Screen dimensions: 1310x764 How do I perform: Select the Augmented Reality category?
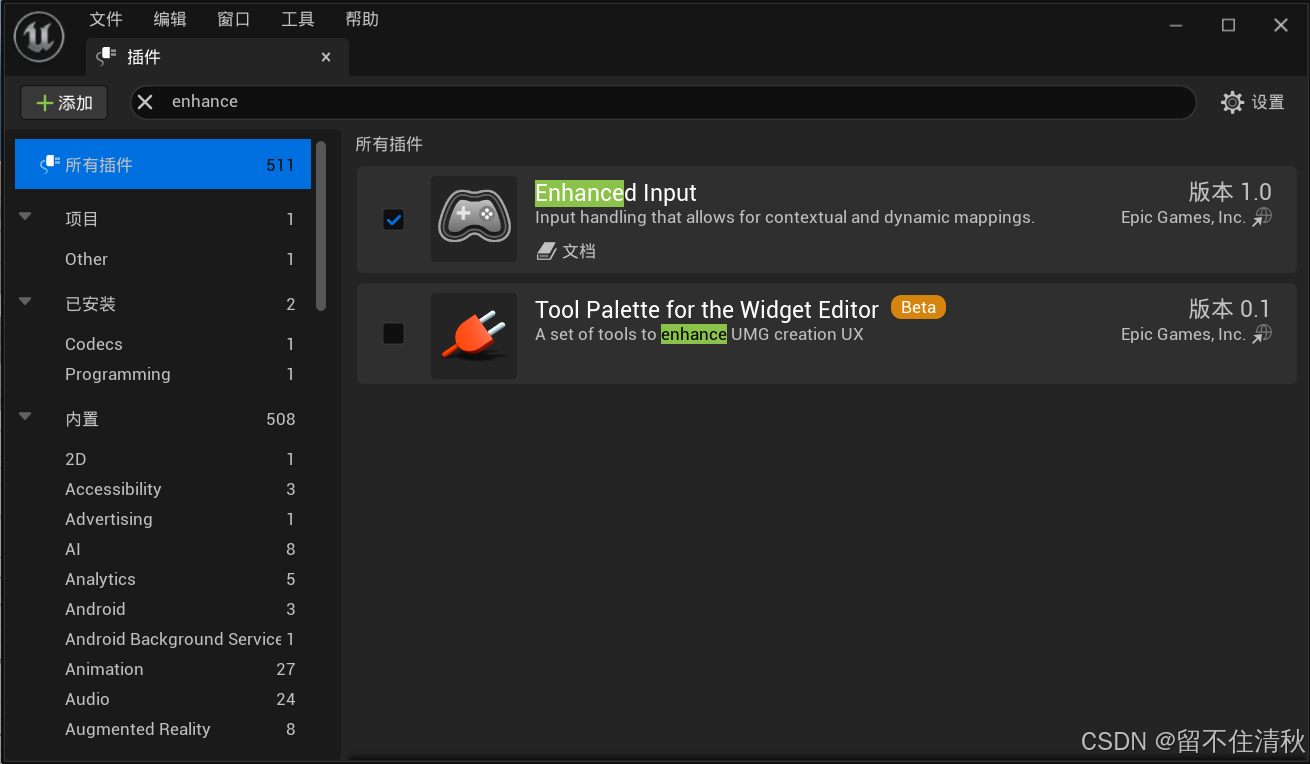(x=163, y=729)
